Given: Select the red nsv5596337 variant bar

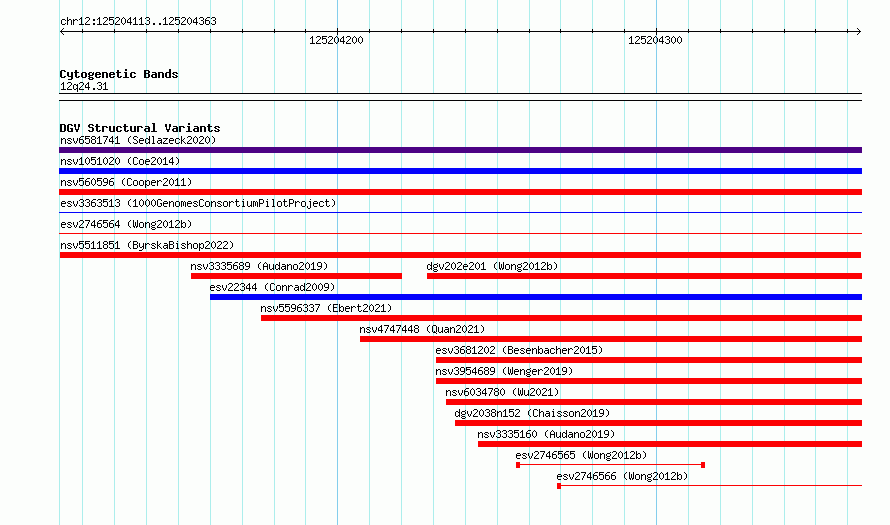Looking at the screenshot, I should point(561,318).
